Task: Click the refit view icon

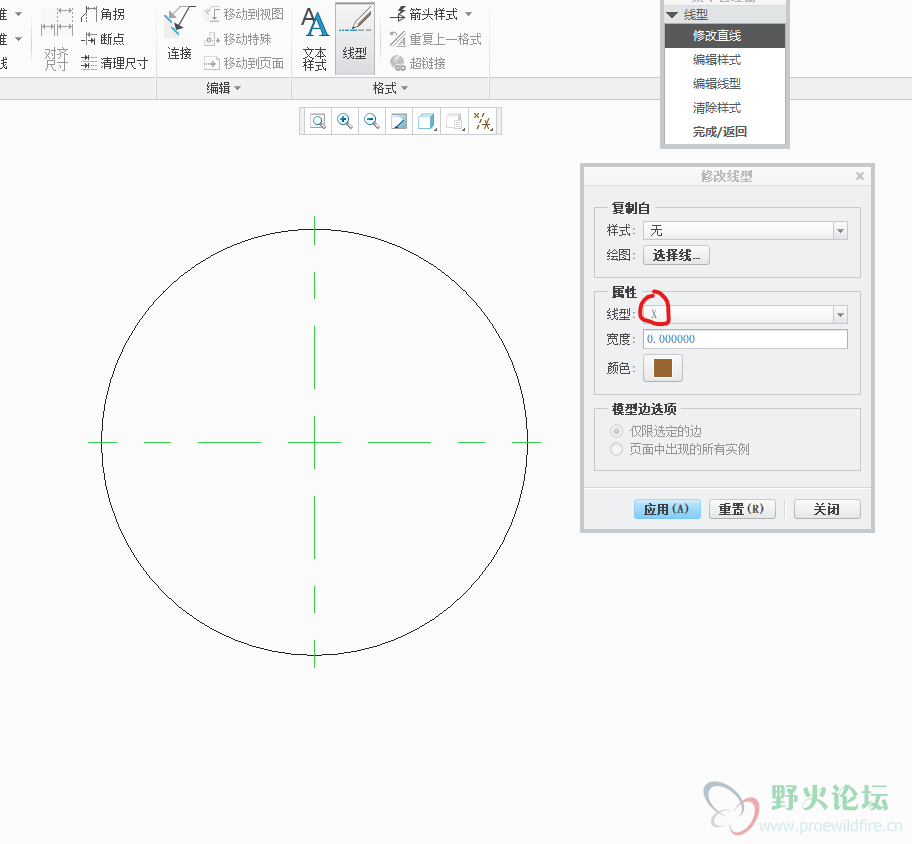Action: coord(318,121)
